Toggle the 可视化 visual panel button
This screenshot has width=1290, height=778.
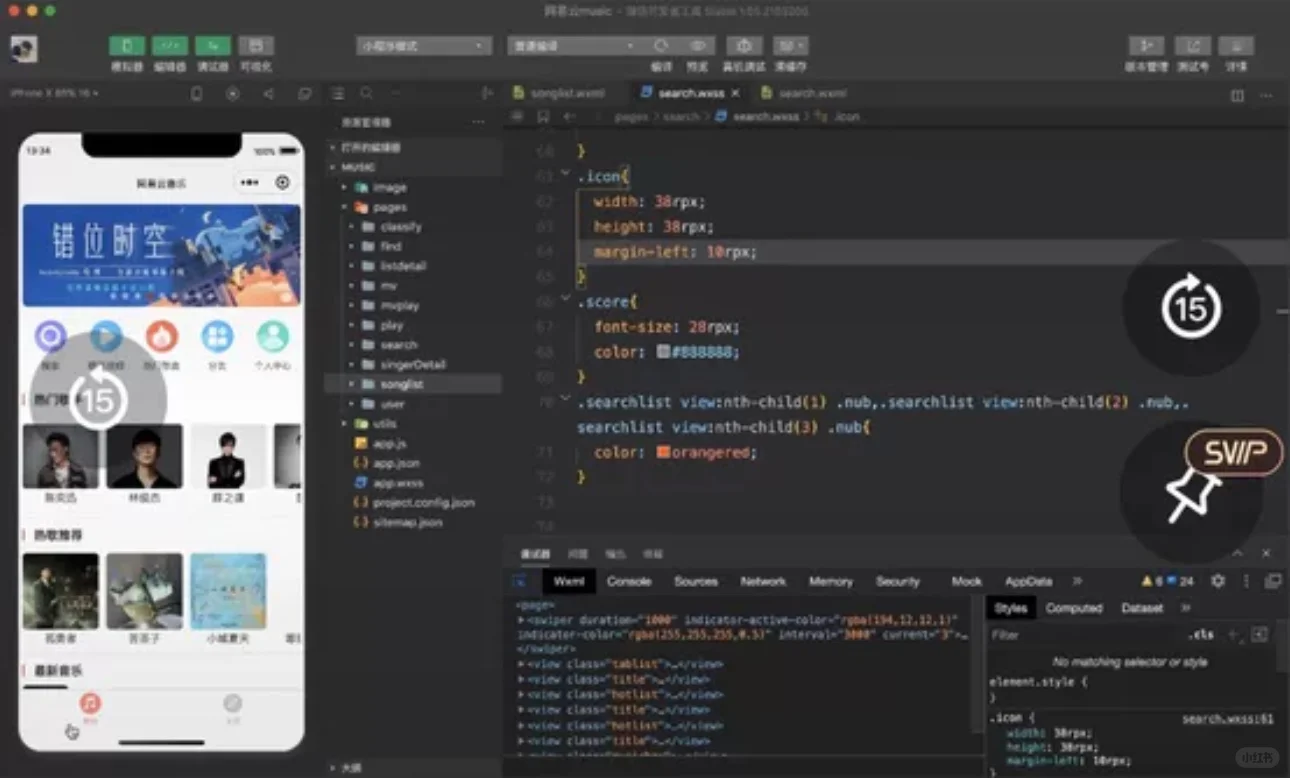(256, 46)
